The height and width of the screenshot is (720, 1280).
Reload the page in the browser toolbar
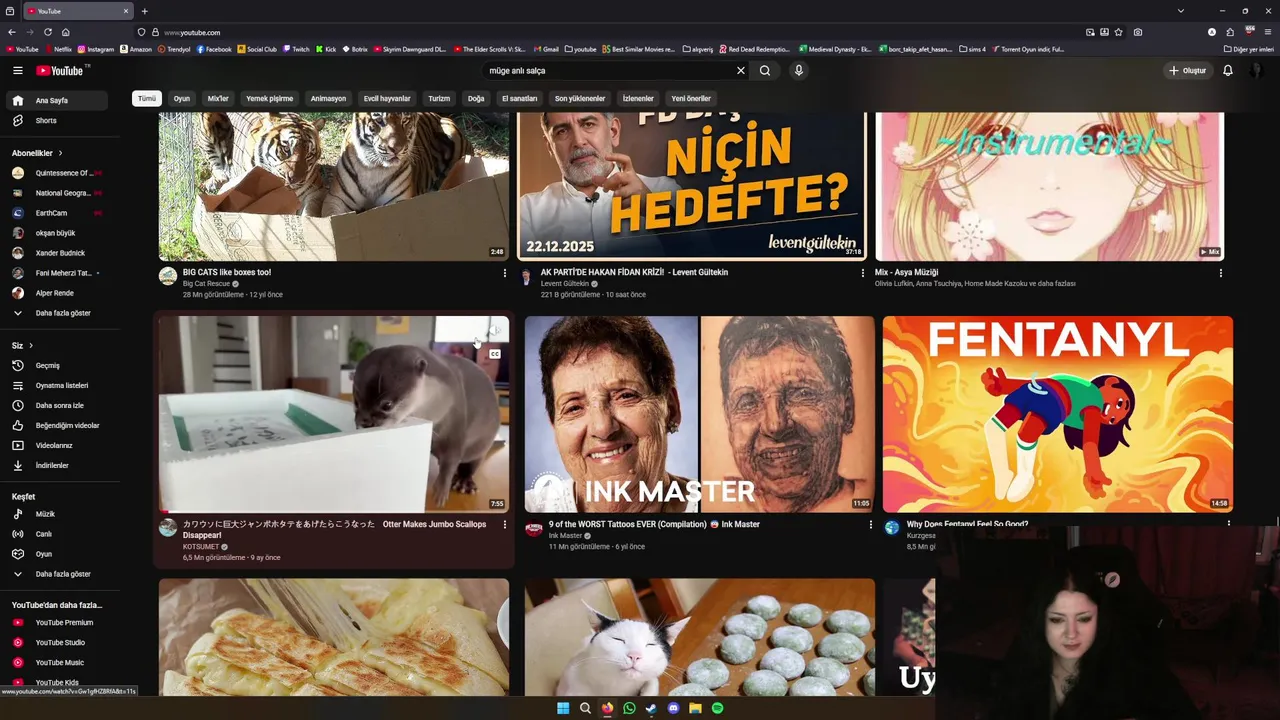point(47,32)
